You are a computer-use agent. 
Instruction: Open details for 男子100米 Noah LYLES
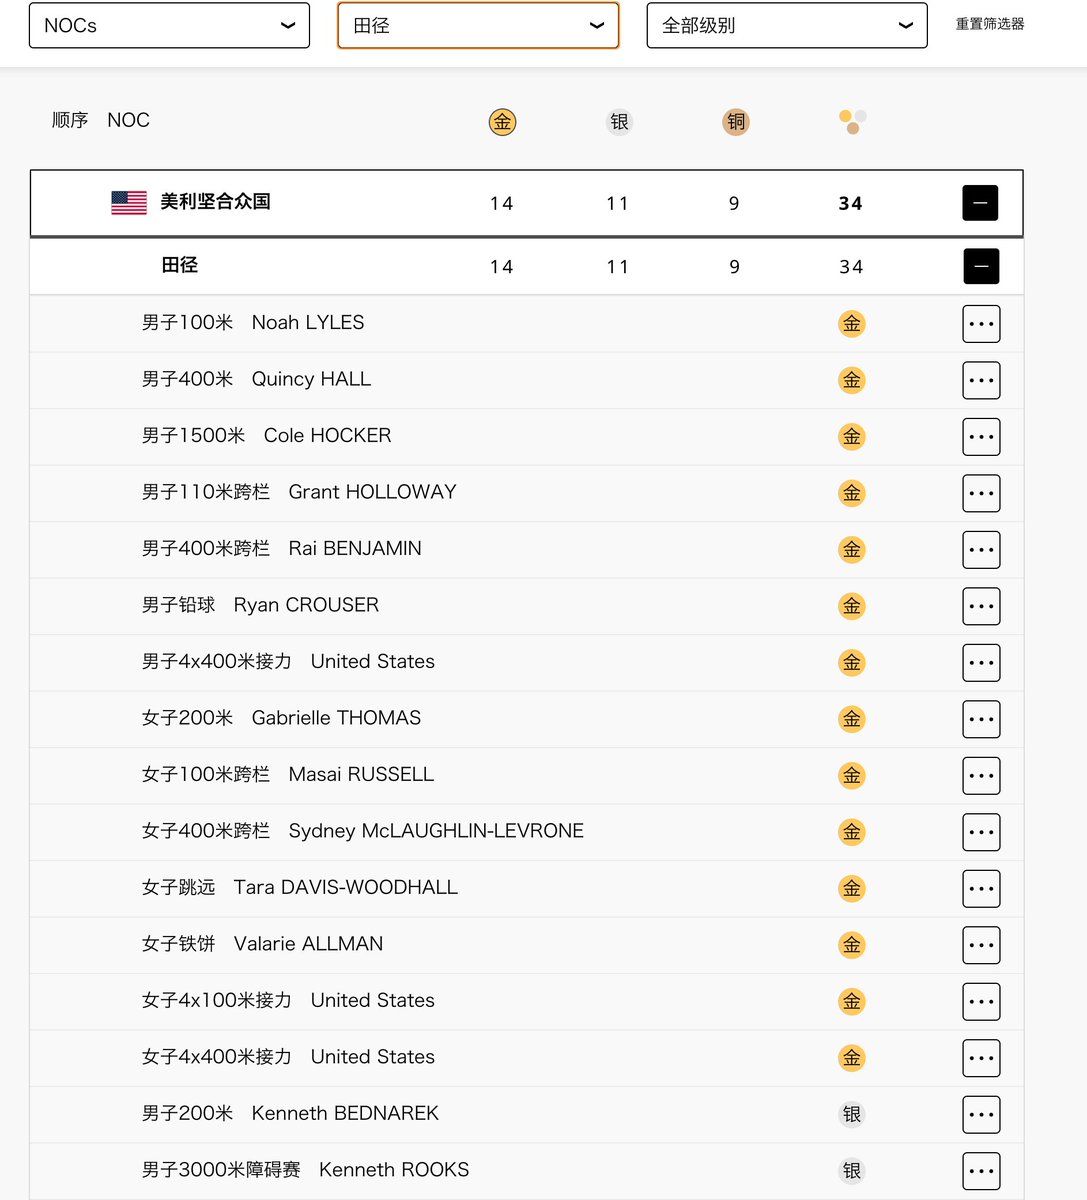981,324
